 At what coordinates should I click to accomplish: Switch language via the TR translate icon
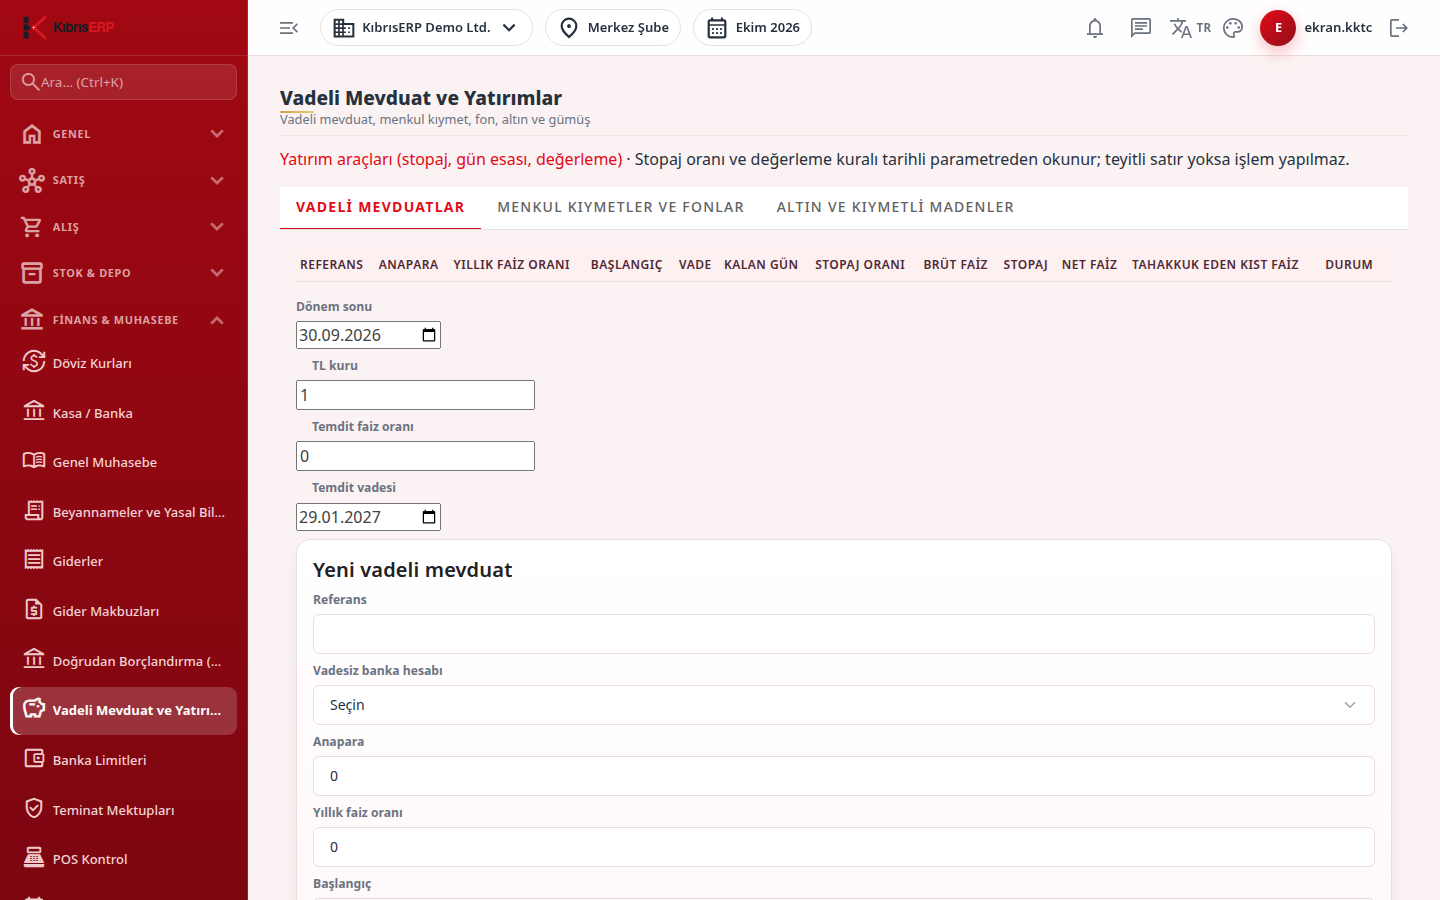1190,28
